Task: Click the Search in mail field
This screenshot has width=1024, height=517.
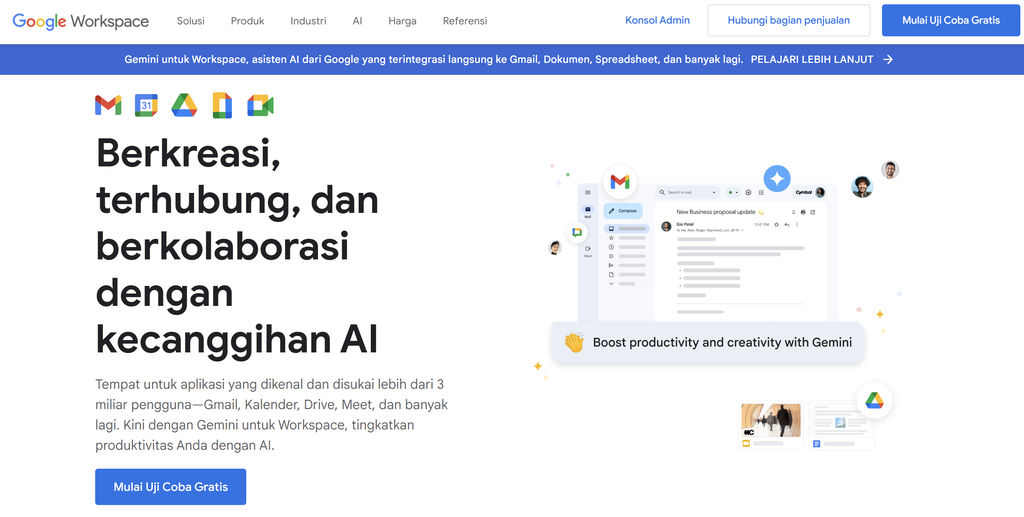Action: click(x=688, y=193)
